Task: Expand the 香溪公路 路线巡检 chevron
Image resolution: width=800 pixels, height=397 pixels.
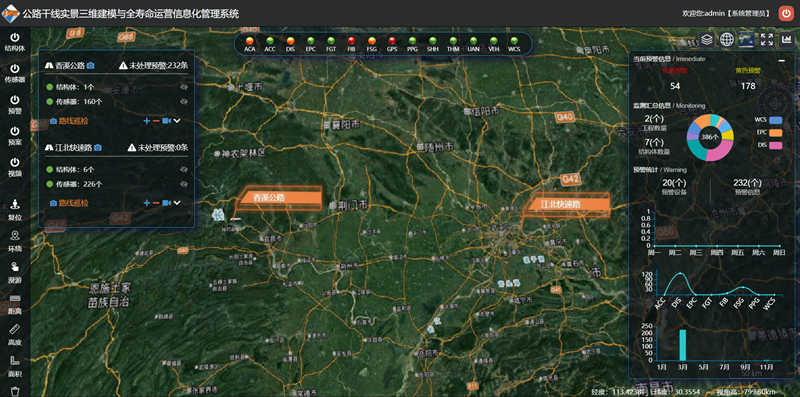Action: [177, 121]
